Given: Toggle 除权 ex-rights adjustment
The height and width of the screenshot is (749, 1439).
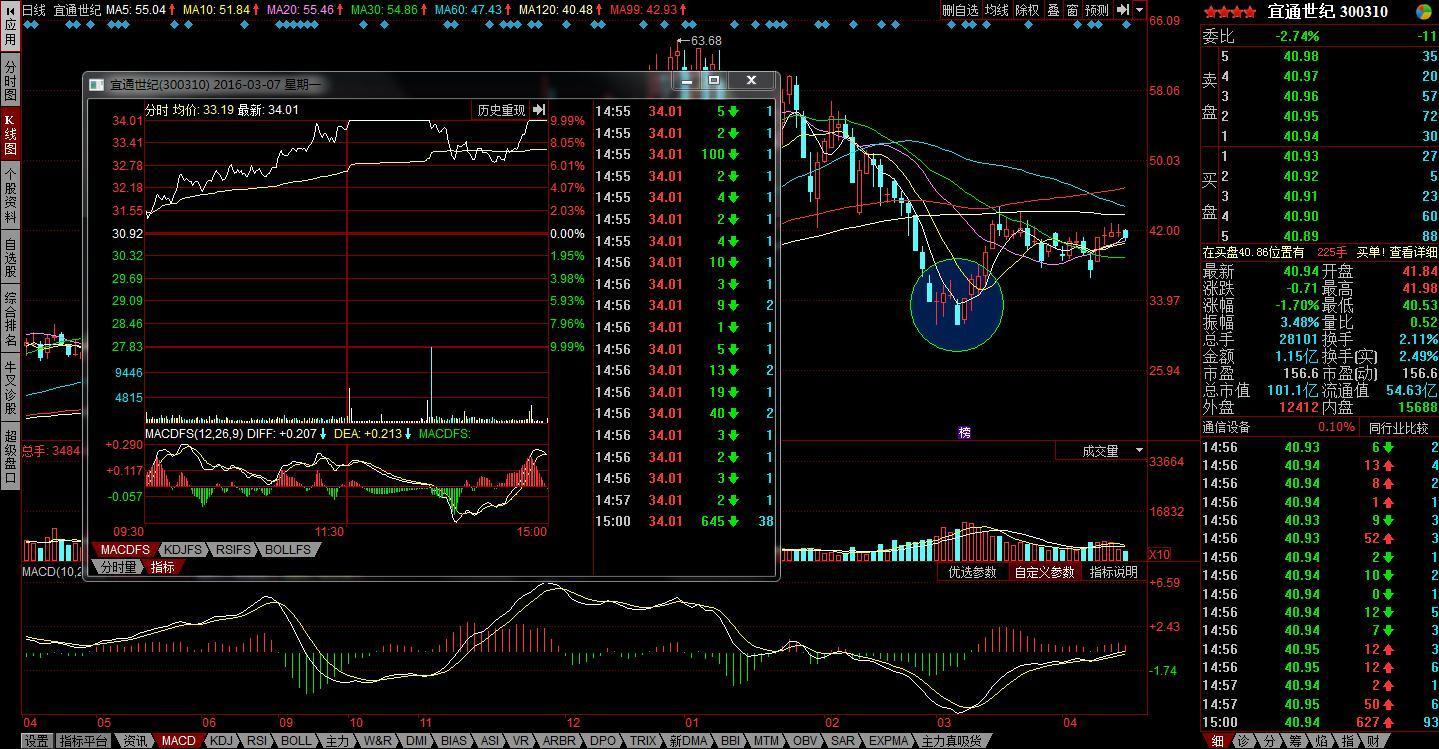Looking at the screenshot, I should tap(1027, 10).
